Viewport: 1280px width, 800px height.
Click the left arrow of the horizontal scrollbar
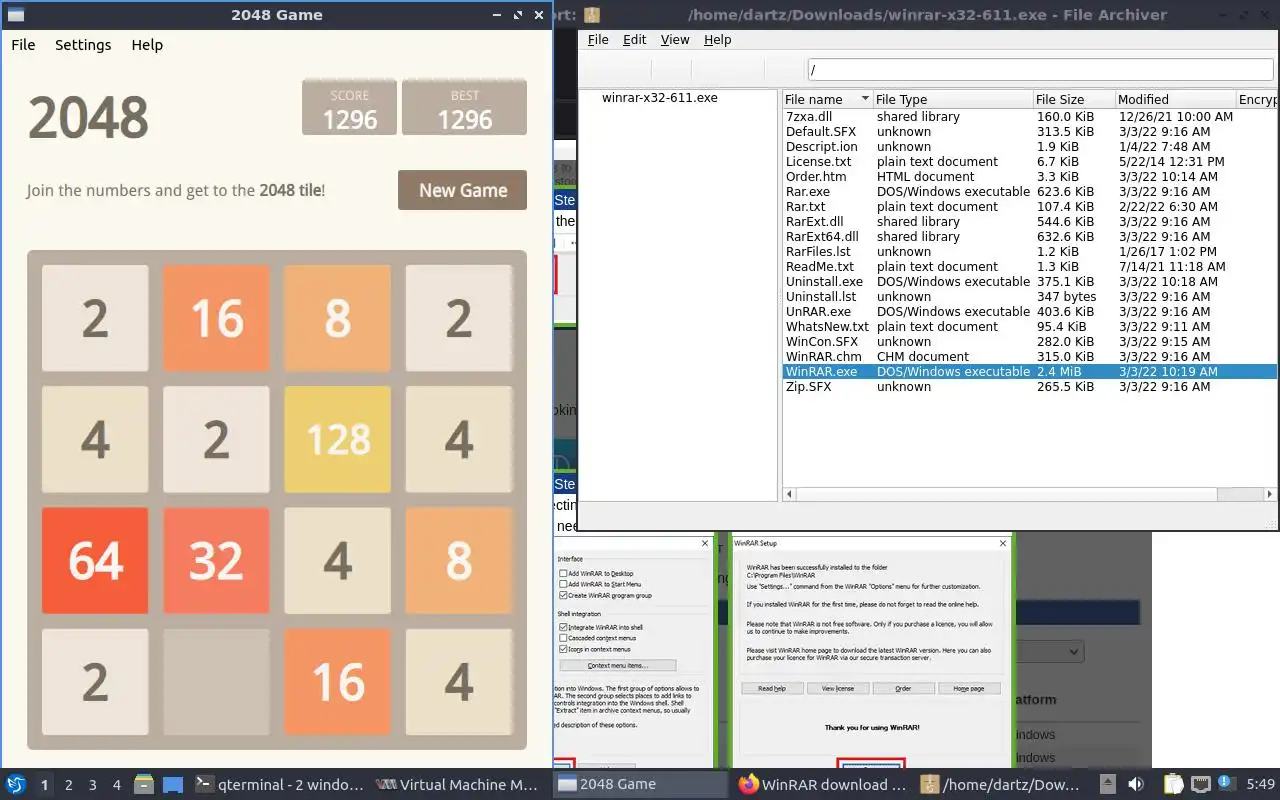tap(789, 494)
